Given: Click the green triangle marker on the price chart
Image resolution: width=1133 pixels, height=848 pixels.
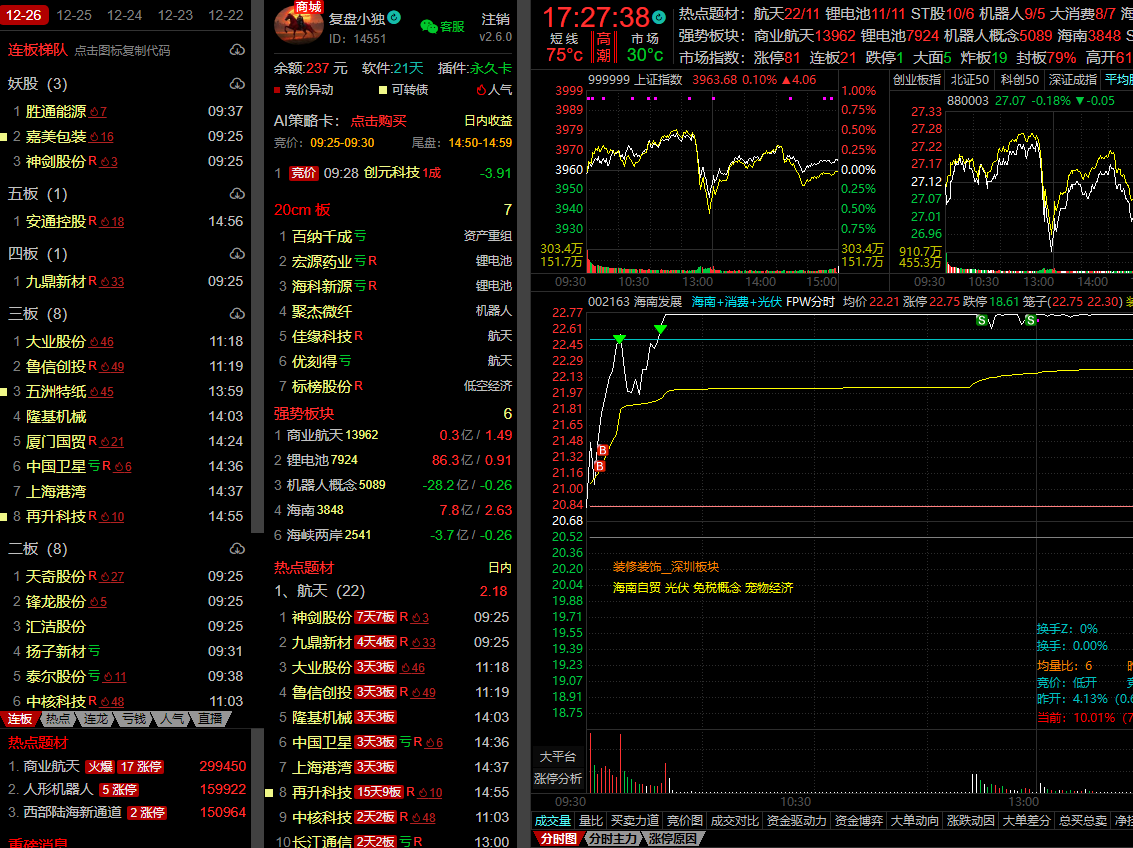Looking at the screenshot, I should tap(619, 340).
